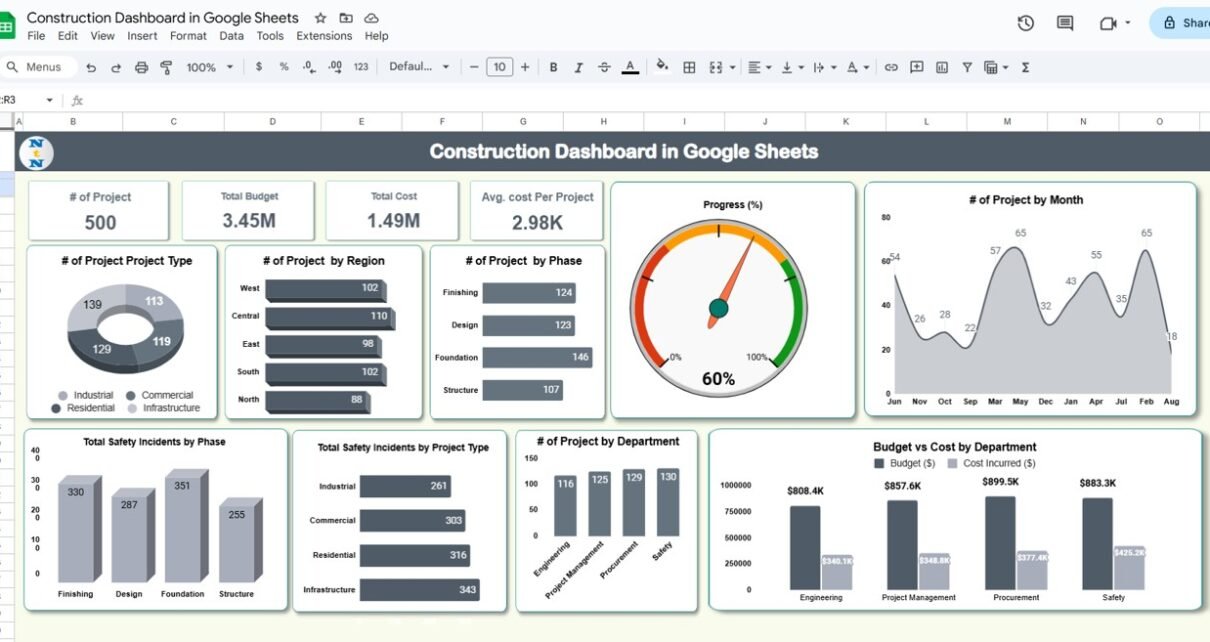This screenshot has height=642, width=1210.
Task: Create a filter with funnel icon
Action: pos(967,67)
